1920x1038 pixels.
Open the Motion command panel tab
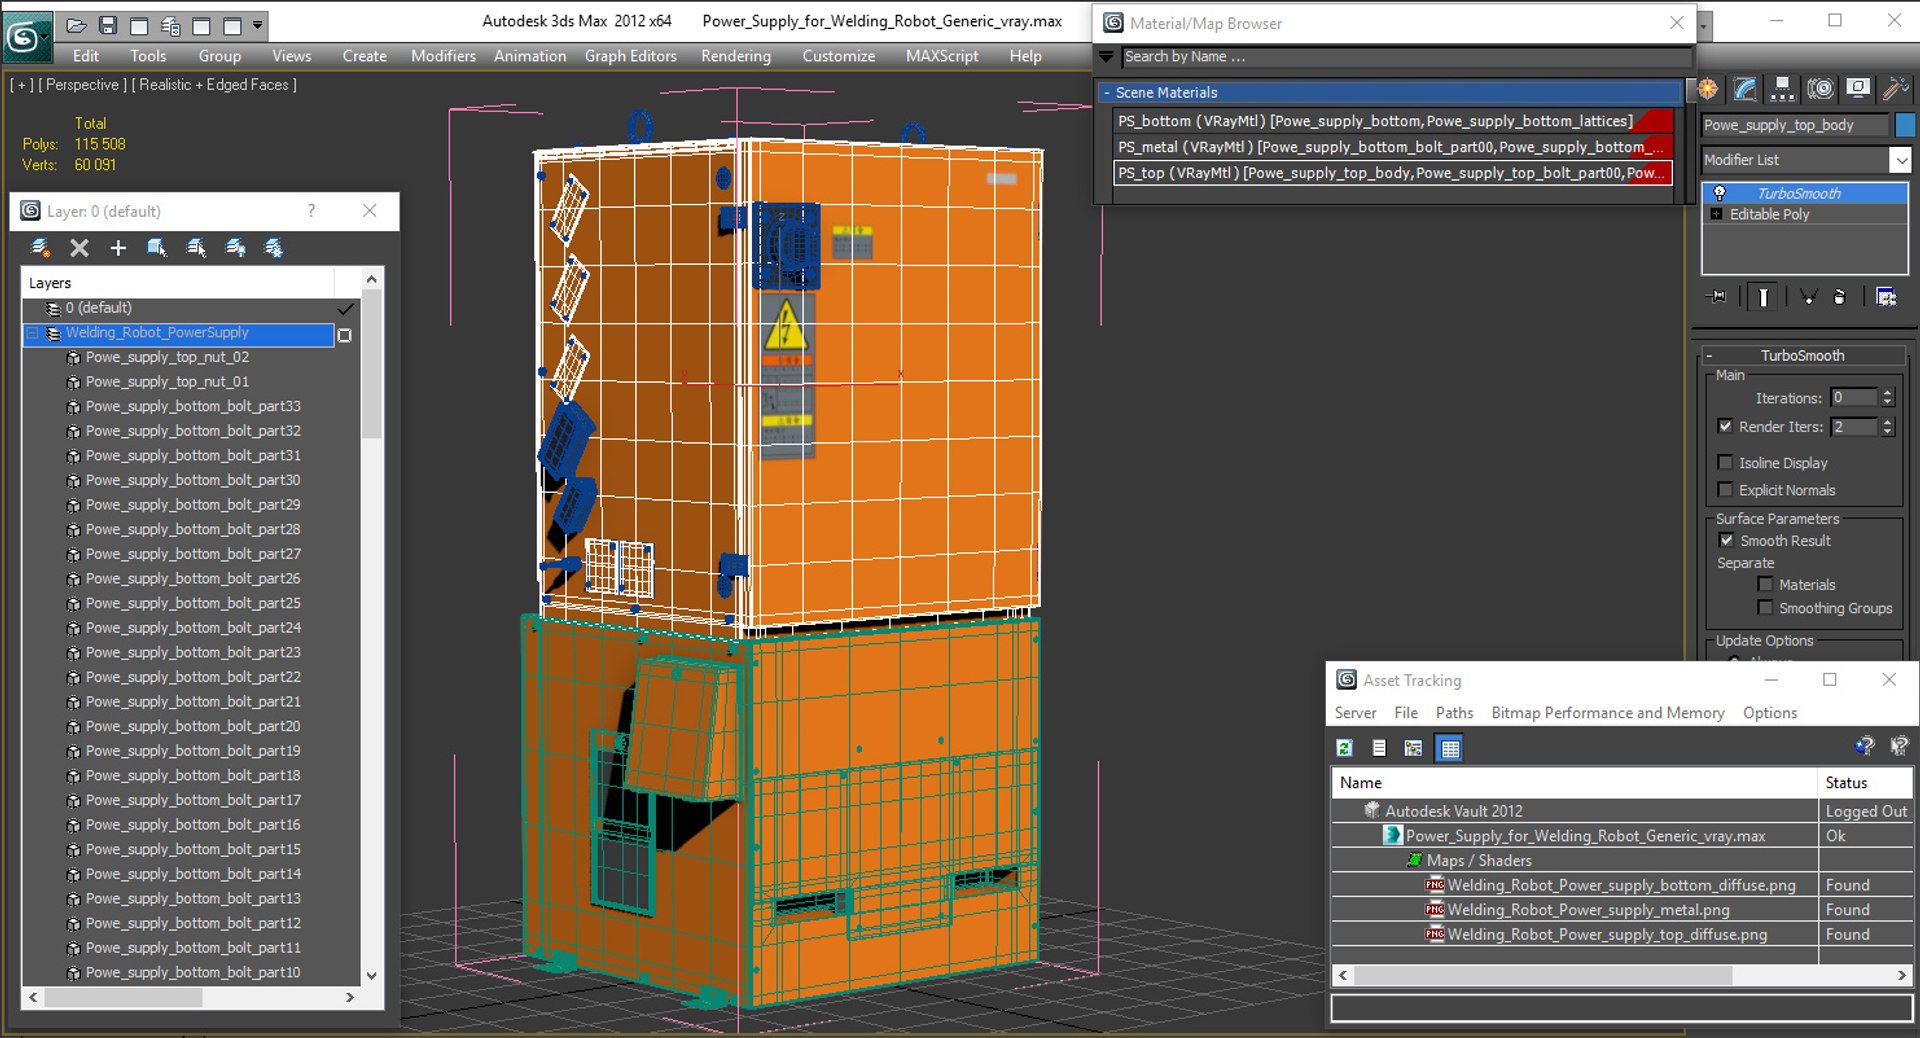[1820, 90]
